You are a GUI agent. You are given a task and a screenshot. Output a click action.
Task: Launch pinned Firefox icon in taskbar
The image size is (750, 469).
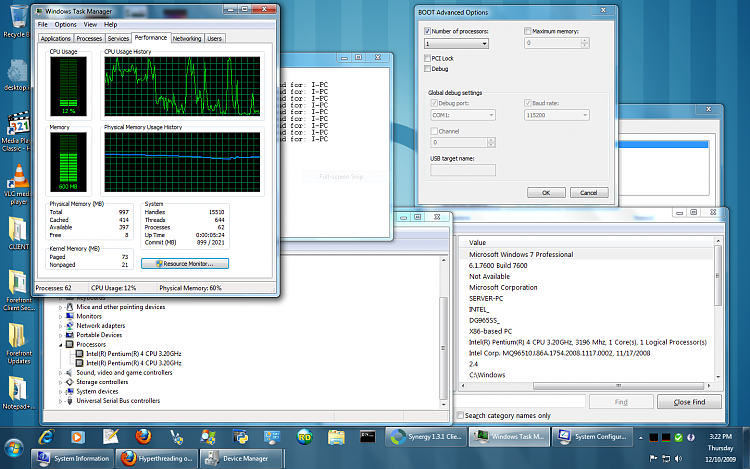point(143,436)
